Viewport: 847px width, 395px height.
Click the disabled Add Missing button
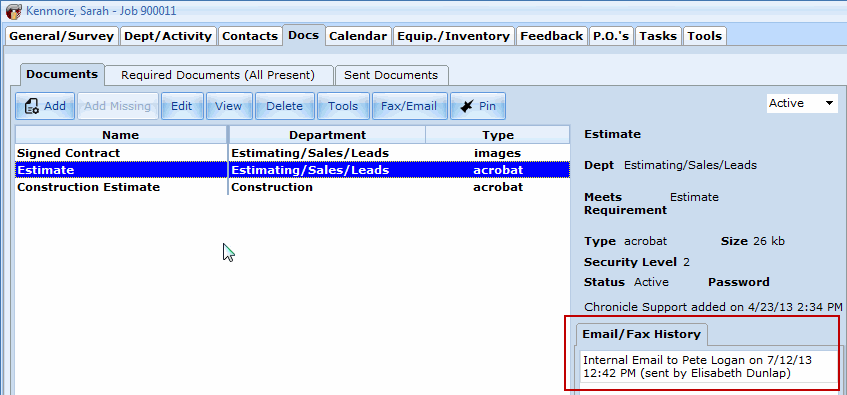(118, 106)
